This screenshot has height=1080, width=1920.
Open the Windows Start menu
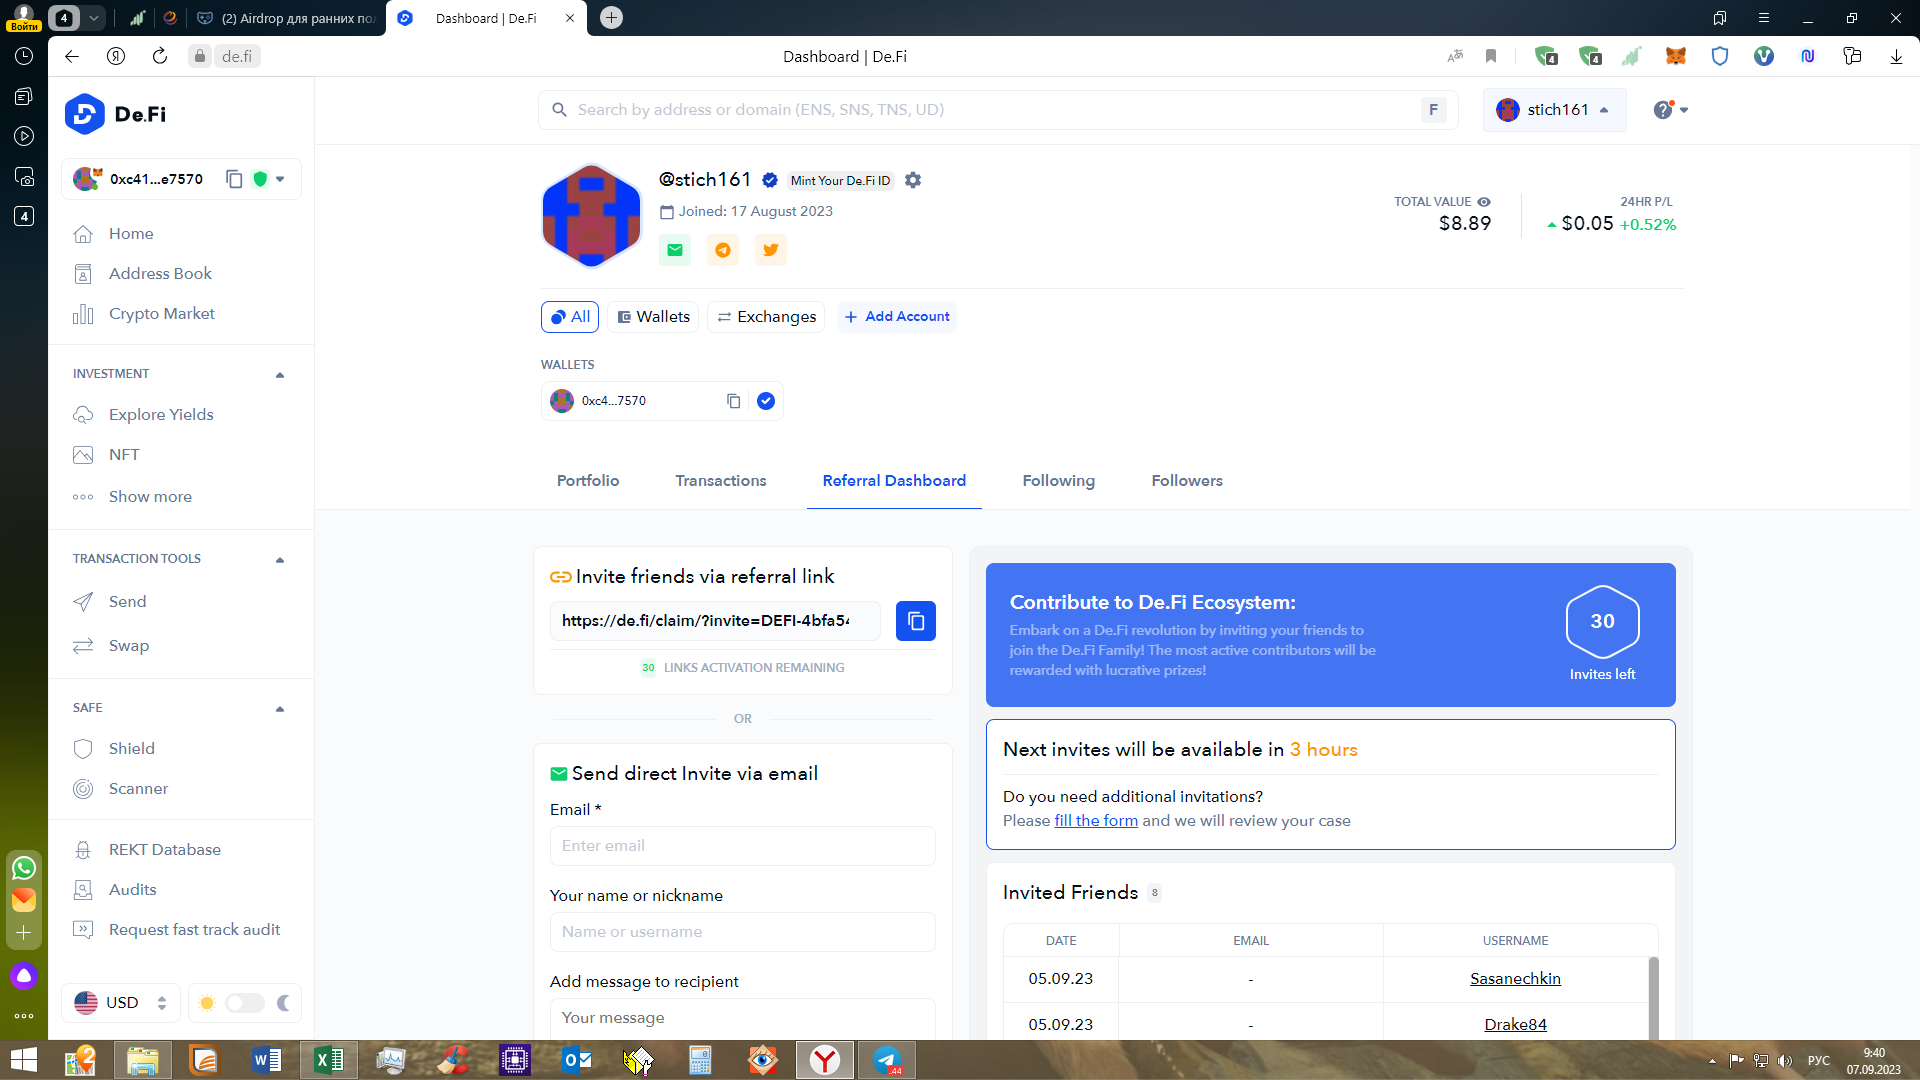click(x=23, y=1060)
